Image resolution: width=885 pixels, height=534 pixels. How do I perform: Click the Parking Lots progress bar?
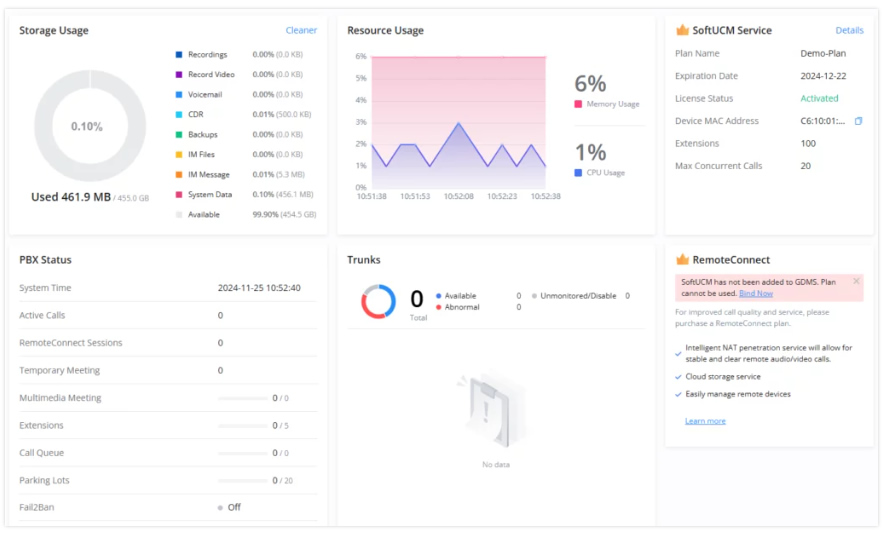coord(243,481)
